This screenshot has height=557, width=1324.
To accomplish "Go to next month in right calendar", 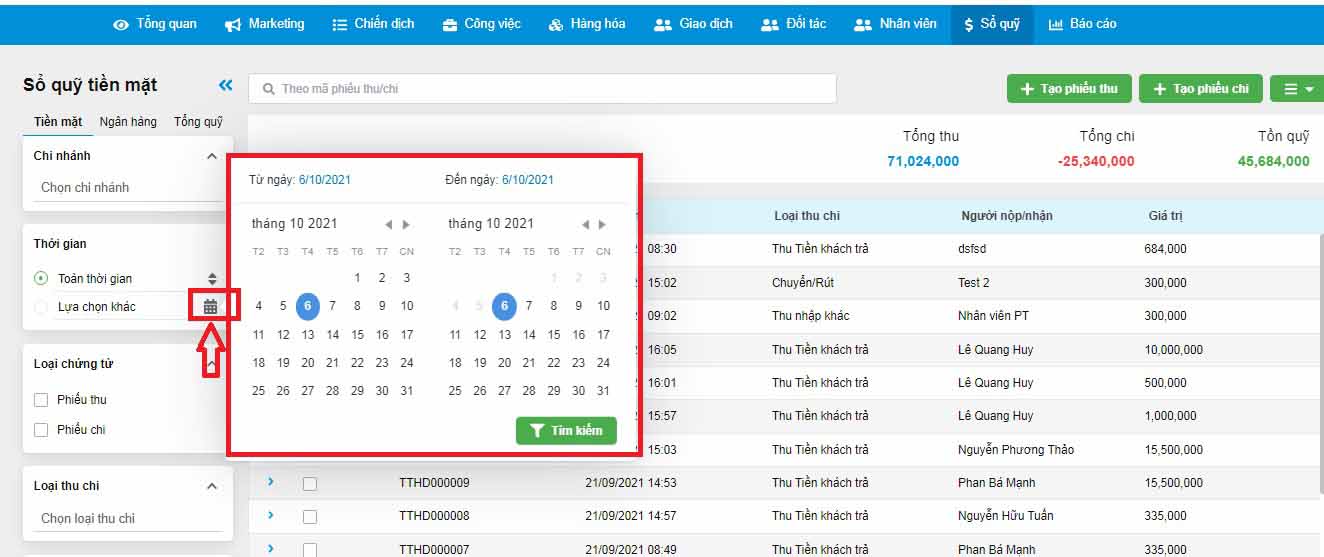I will pos(603,225).
